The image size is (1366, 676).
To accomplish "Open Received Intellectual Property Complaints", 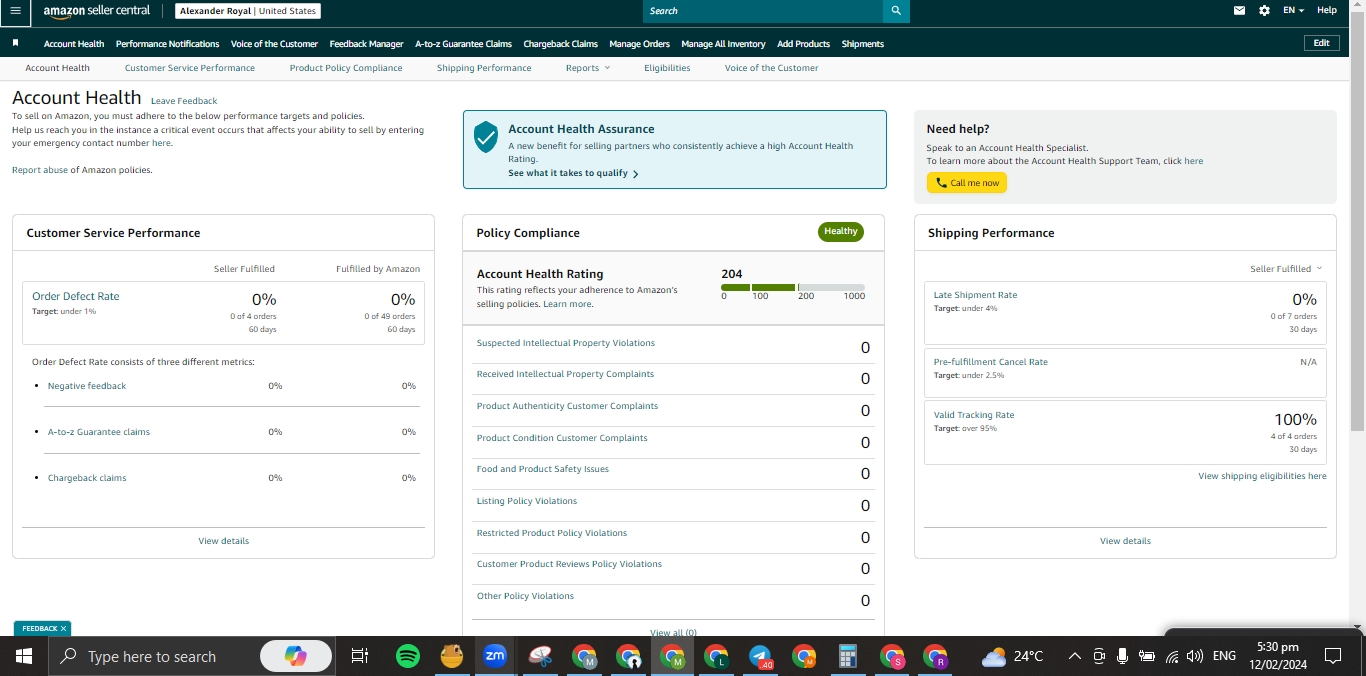I will 565,374.
